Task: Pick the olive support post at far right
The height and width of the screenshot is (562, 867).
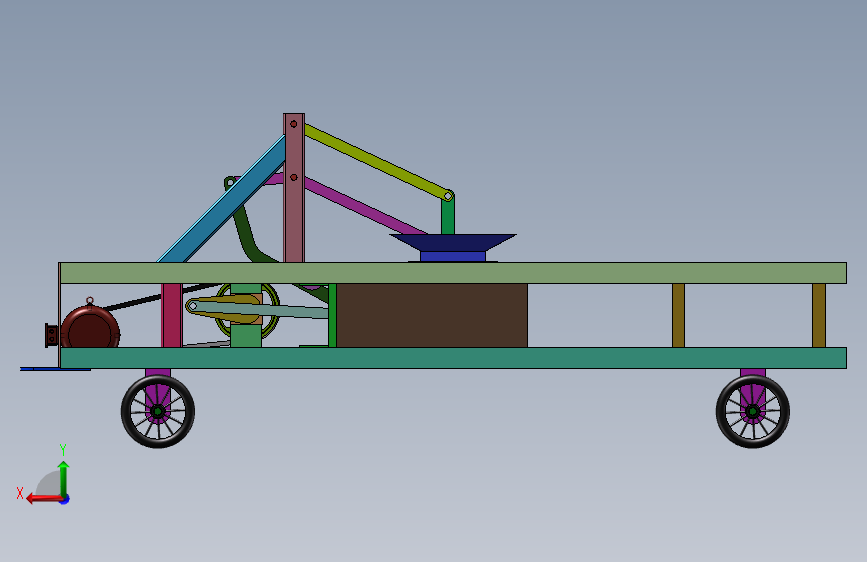Action: pyautogui.click(x=819, y=316)
